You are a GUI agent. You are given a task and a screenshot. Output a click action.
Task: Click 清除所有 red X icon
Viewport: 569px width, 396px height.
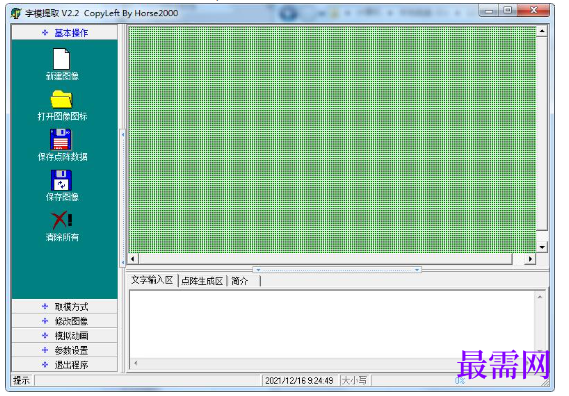click(62, 220)
